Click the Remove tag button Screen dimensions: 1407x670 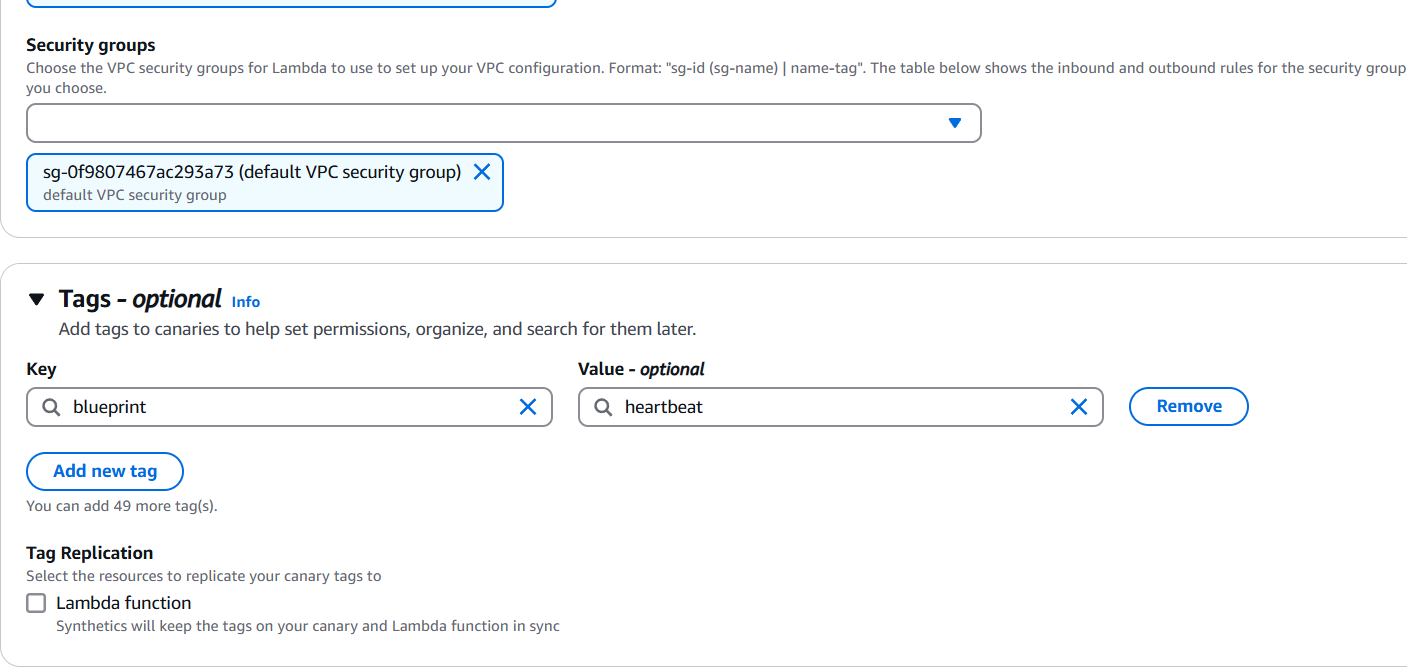click(x=1189, y=406)
